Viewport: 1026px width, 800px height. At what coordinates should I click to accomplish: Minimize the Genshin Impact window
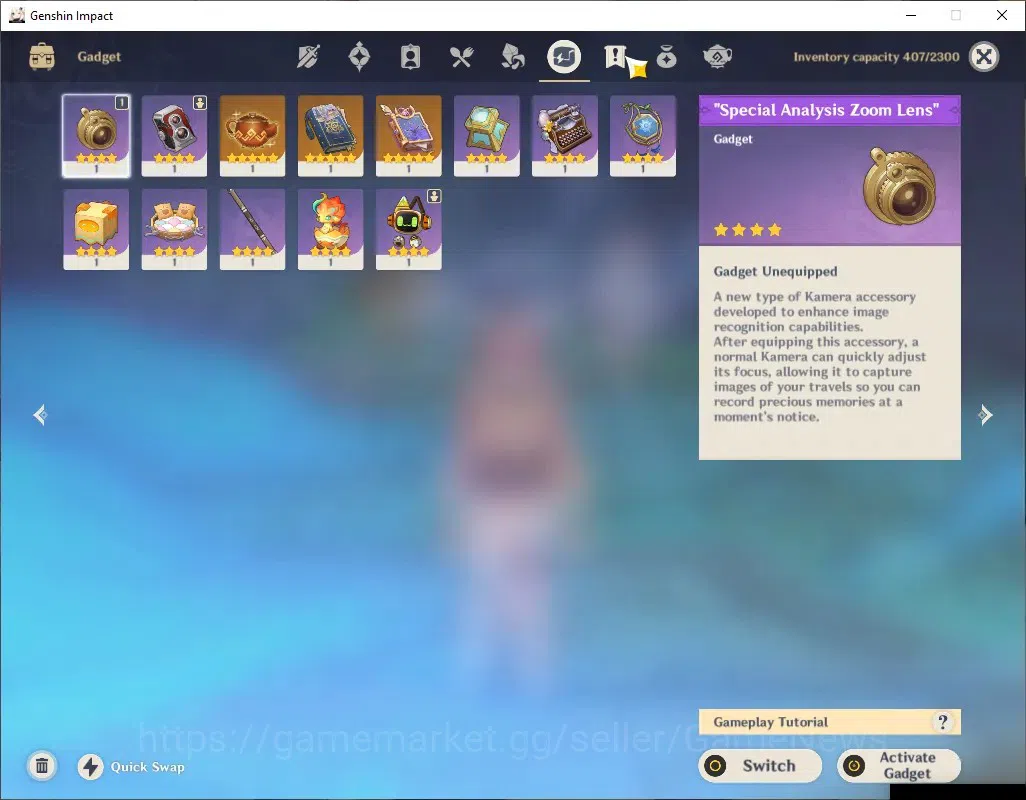point(911,15)
